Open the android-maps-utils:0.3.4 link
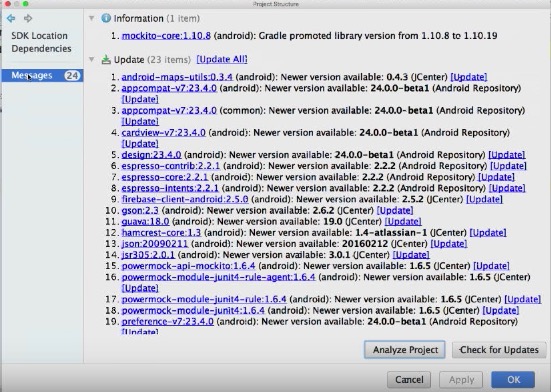Image resolution: width=551 pixels, height=392 pixels. coord(177,77)
